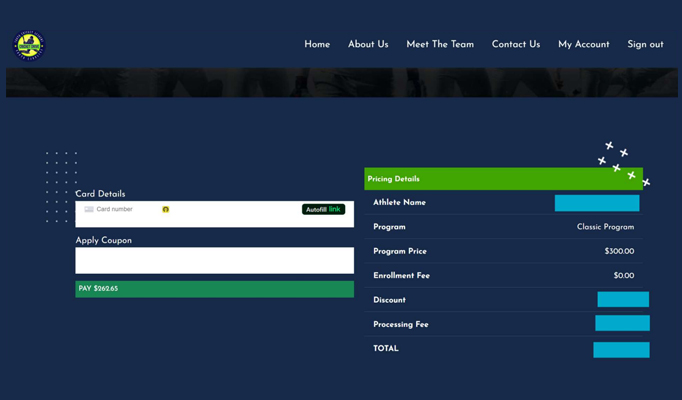Navigate to Contact Us
Viewport: 682px width, 400px height.
click(516, 44)
